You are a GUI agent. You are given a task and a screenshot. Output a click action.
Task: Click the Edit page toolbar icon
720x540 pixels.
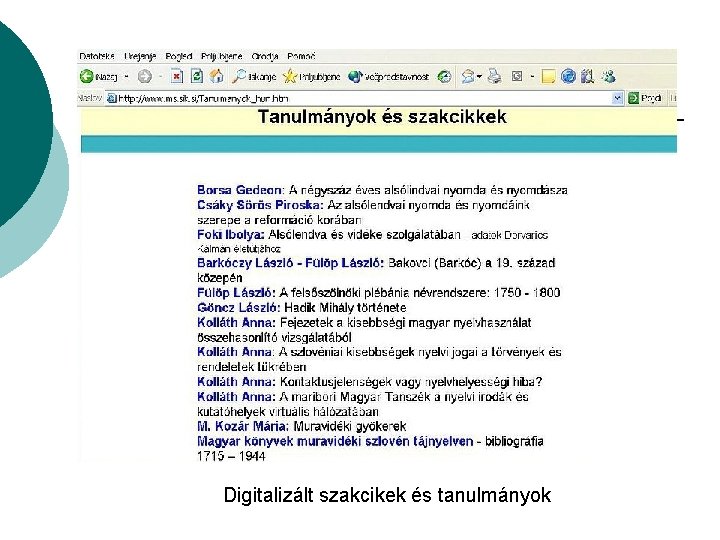tap(517, 76)
